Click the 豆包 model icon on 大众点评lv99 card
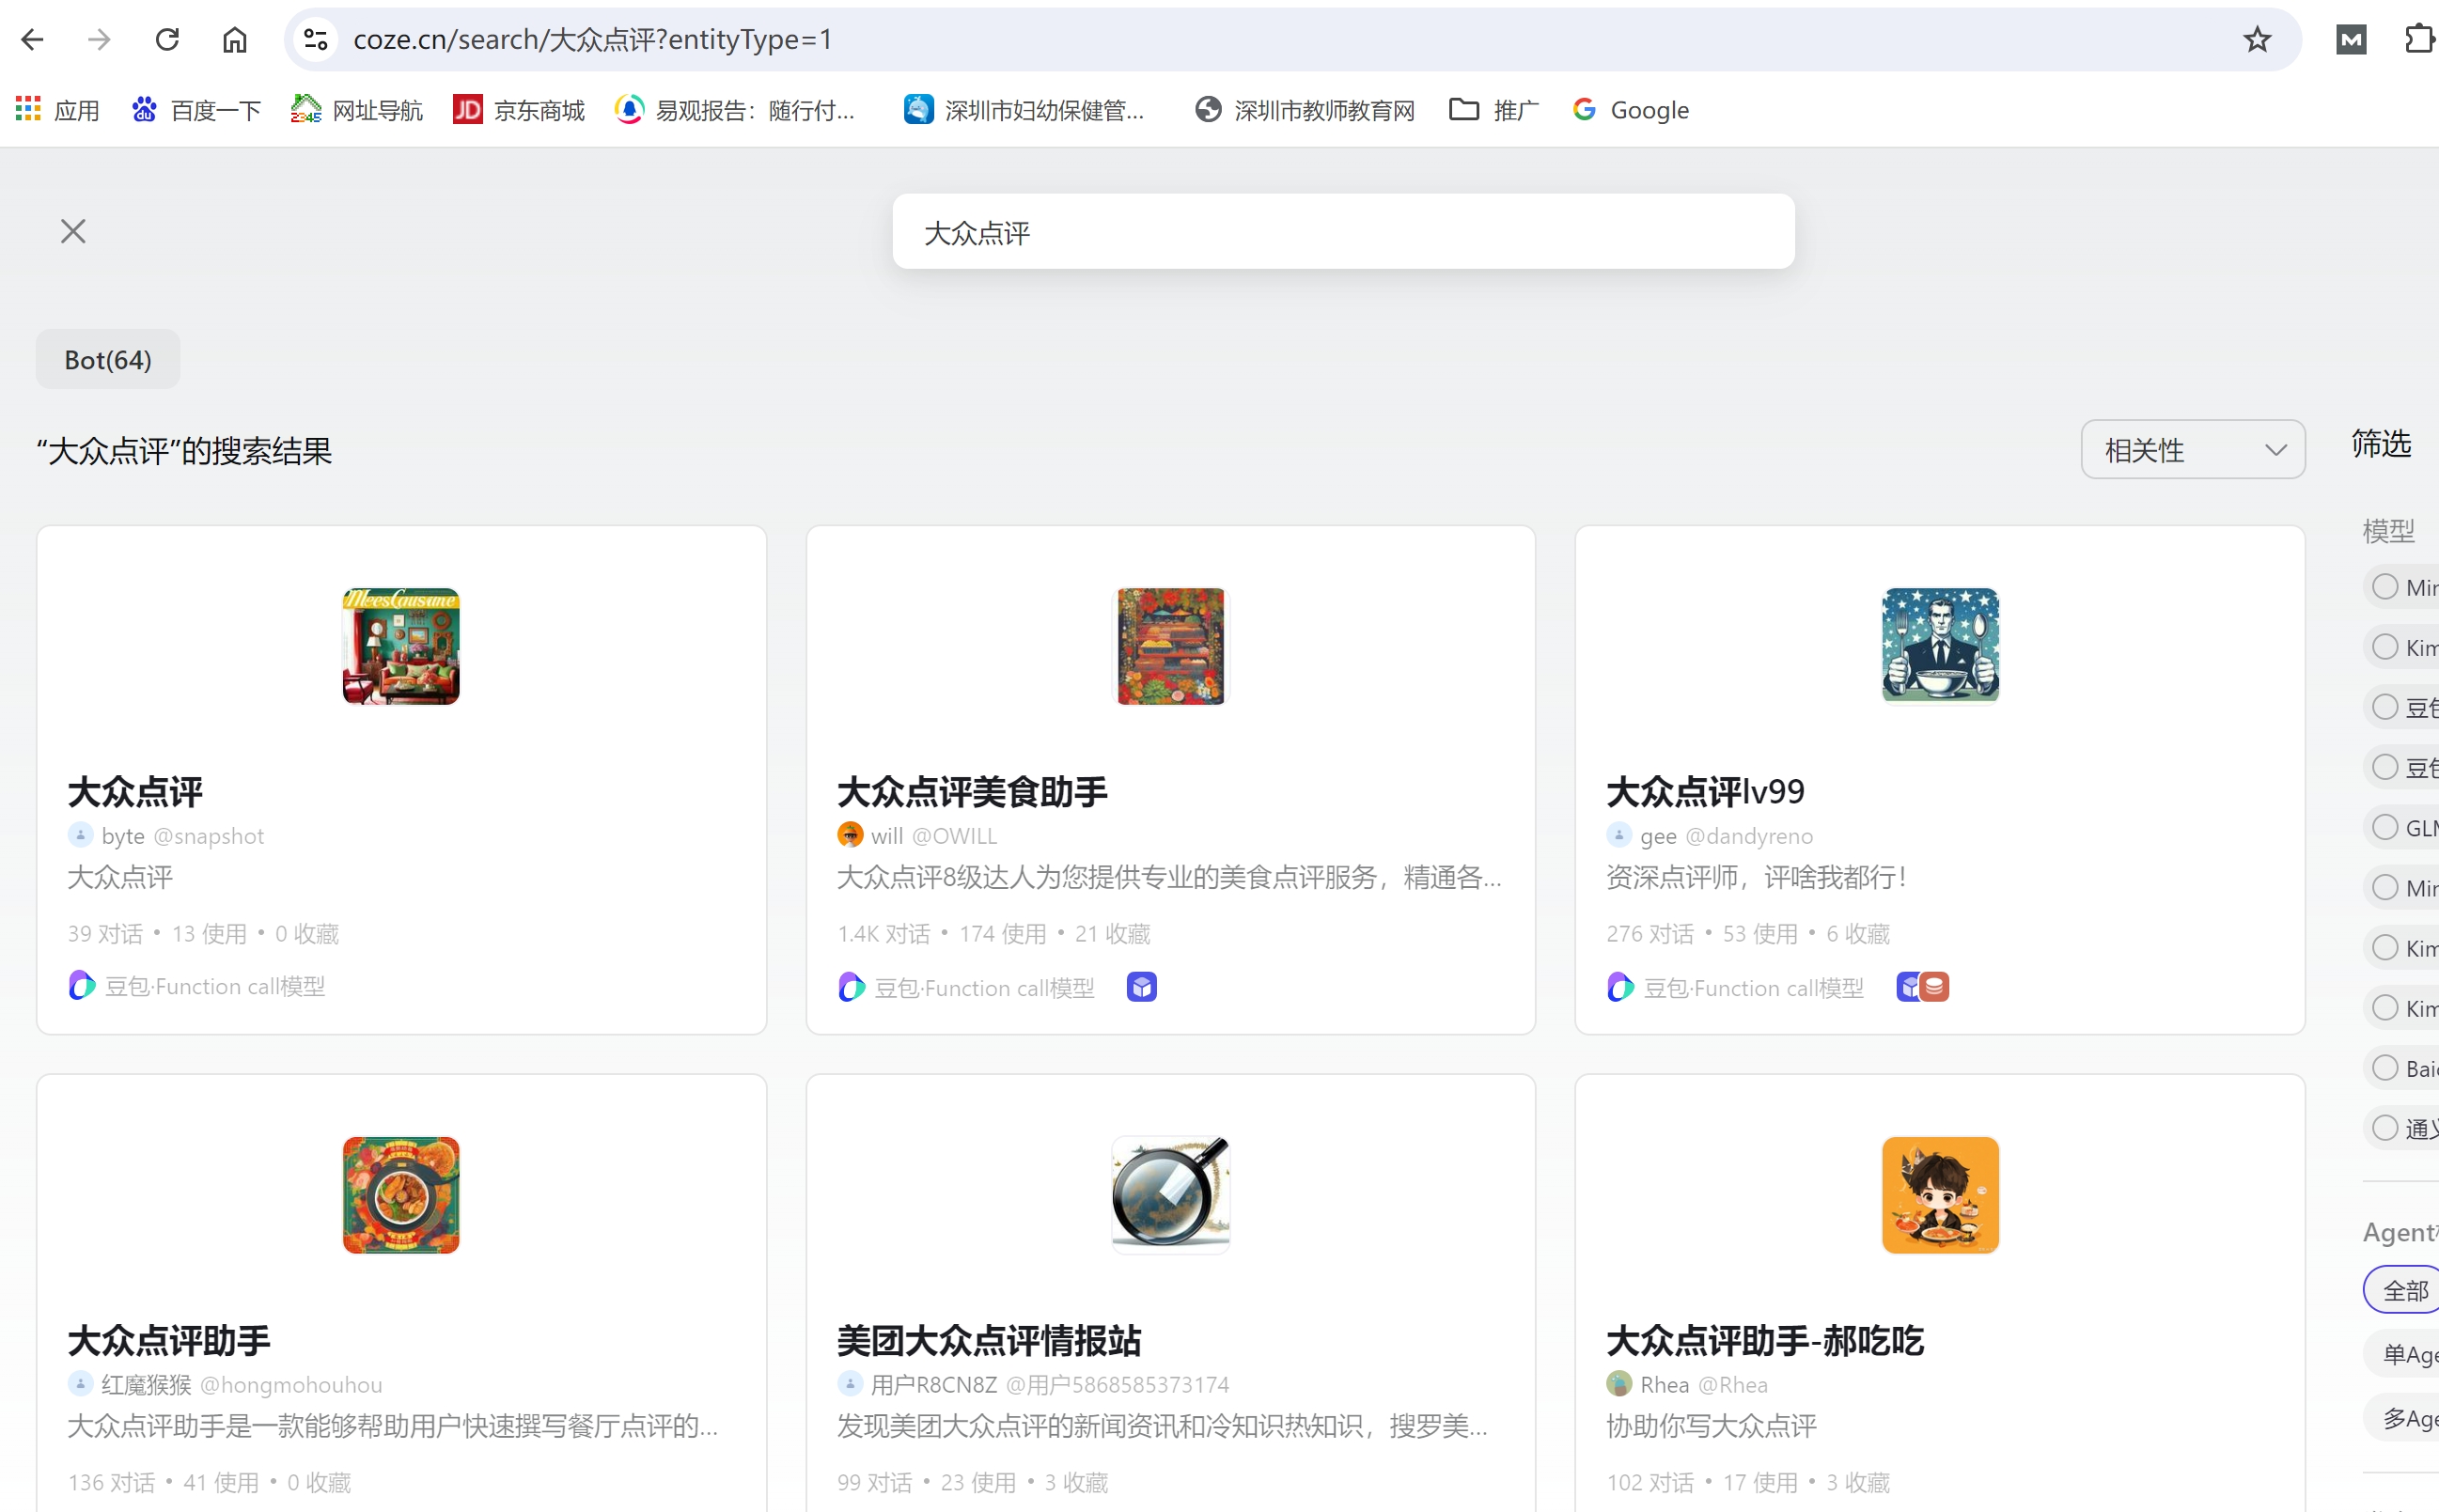This screenshot has height=1512, width=2439. pos(1621,988)
